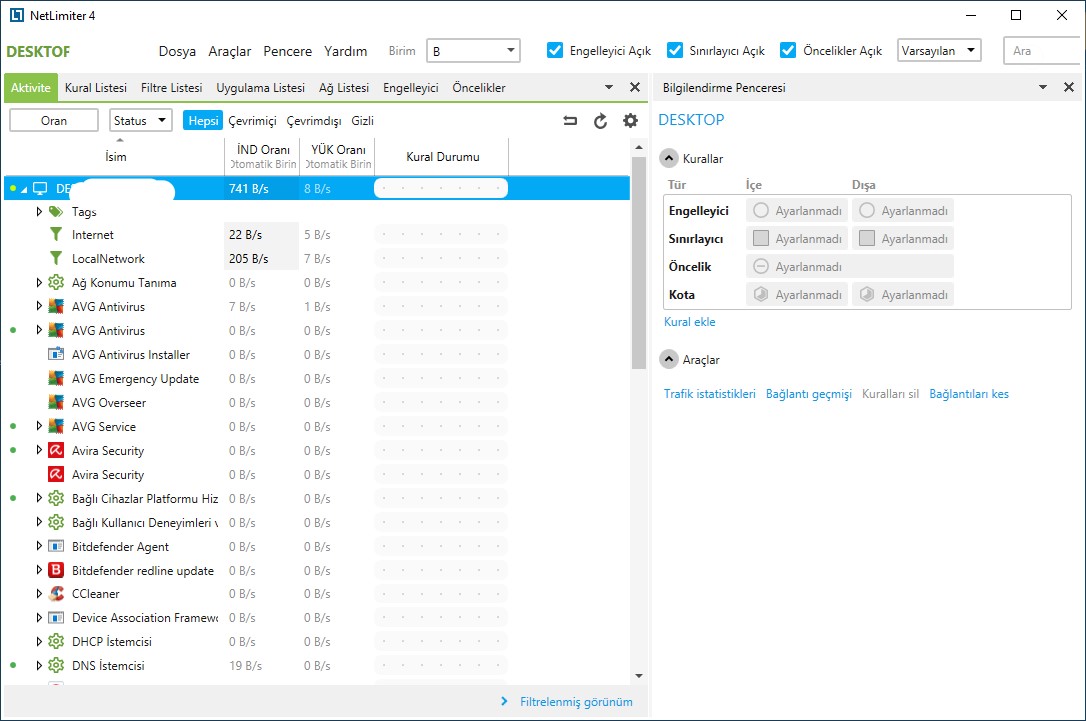Click the LocalNetwork filter funnel icon
Image resolution: width=1086 pixels, height=721 pixels.
coord(56,258)
